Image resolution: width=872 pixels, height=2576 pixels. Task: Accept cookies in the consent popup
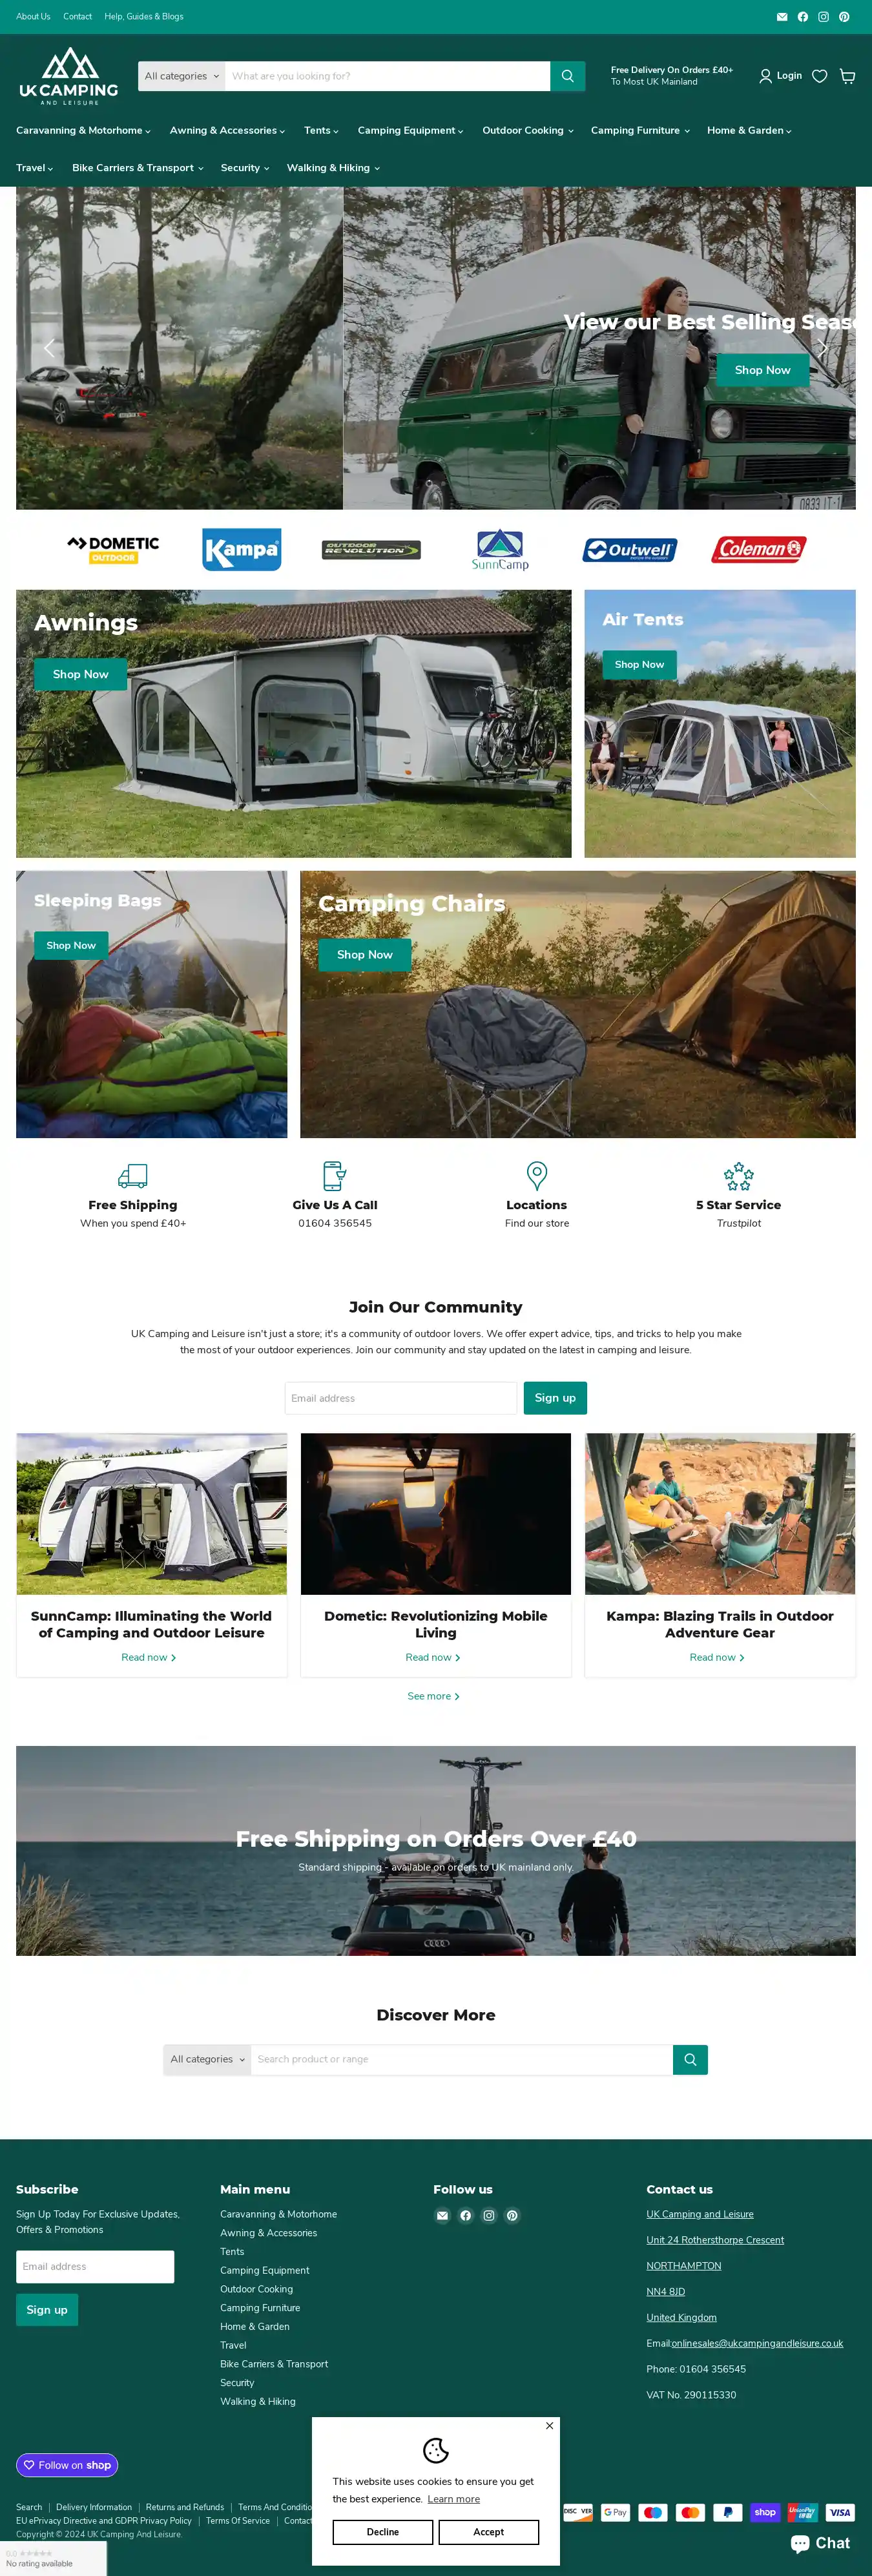click(x=488, y=2531)
